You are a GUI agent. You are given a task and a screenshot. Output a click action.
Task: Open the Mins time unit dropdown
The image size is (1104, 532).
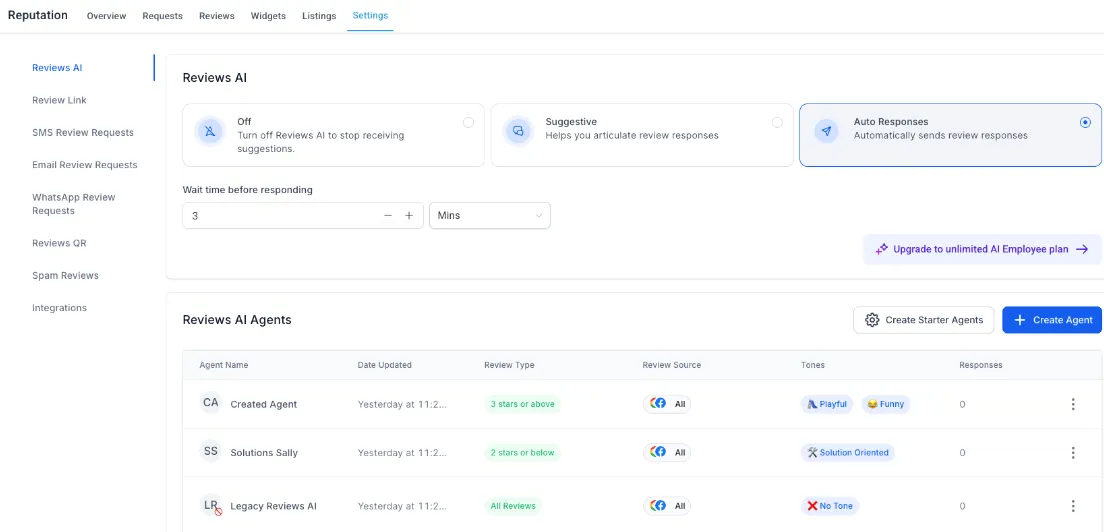[489, 215]
